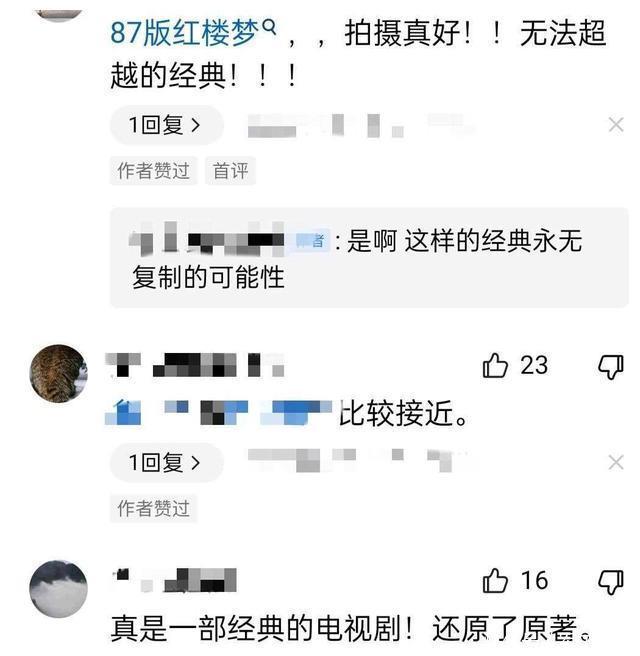Like the comment with 16 thumbs up
Screen dimensions: 640x656
[495, 581]
